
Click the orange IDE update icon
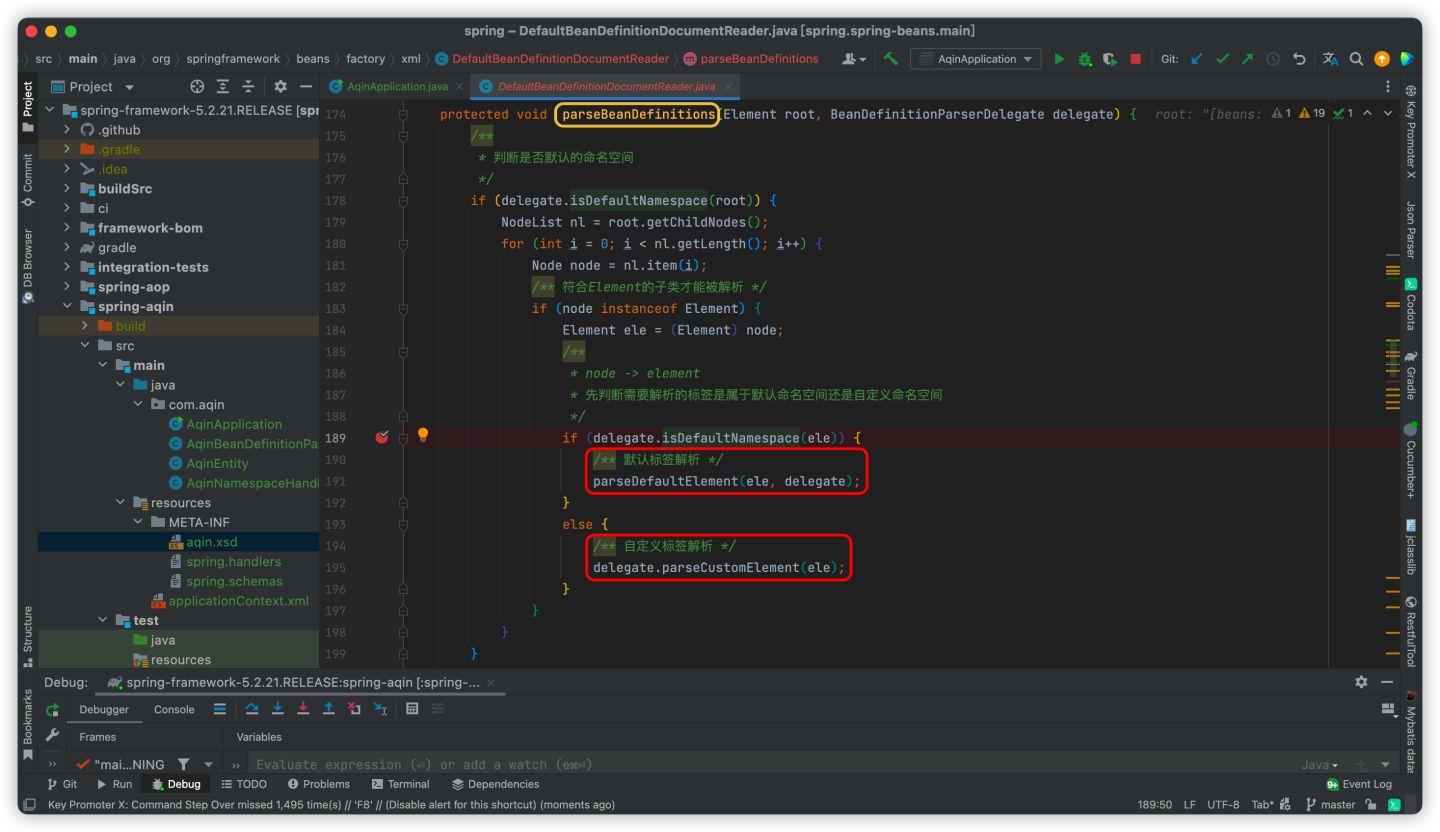(x=1382, y=59)
